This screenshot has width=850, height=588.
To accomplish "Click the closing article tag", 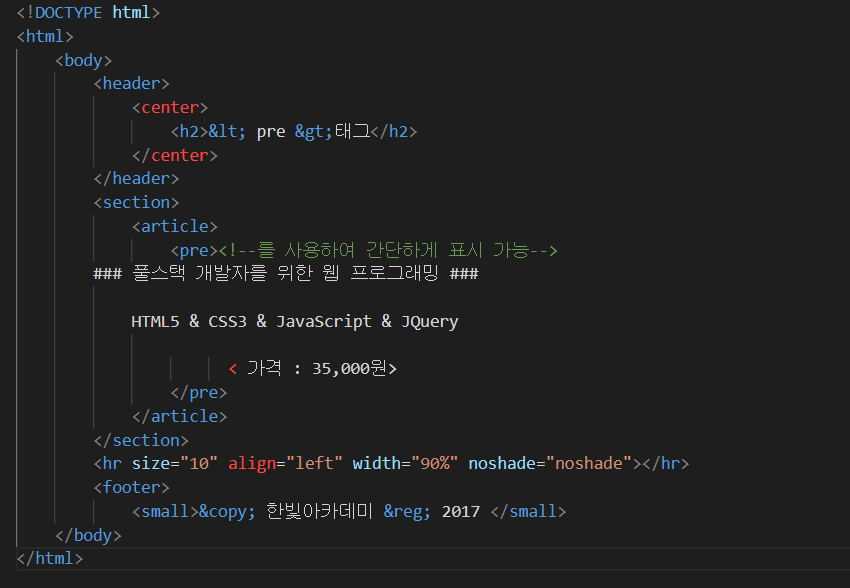I will [179, 417].
